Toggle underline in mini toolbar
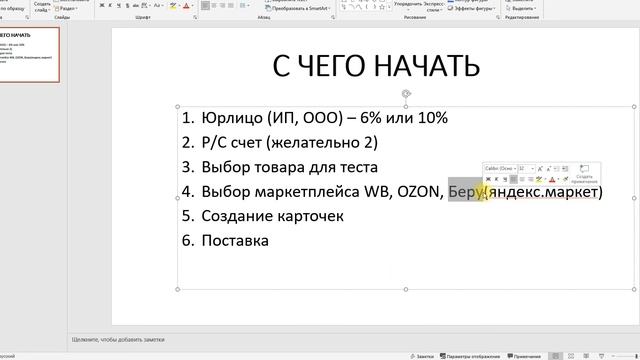640x360 pixels. point(505,179)
